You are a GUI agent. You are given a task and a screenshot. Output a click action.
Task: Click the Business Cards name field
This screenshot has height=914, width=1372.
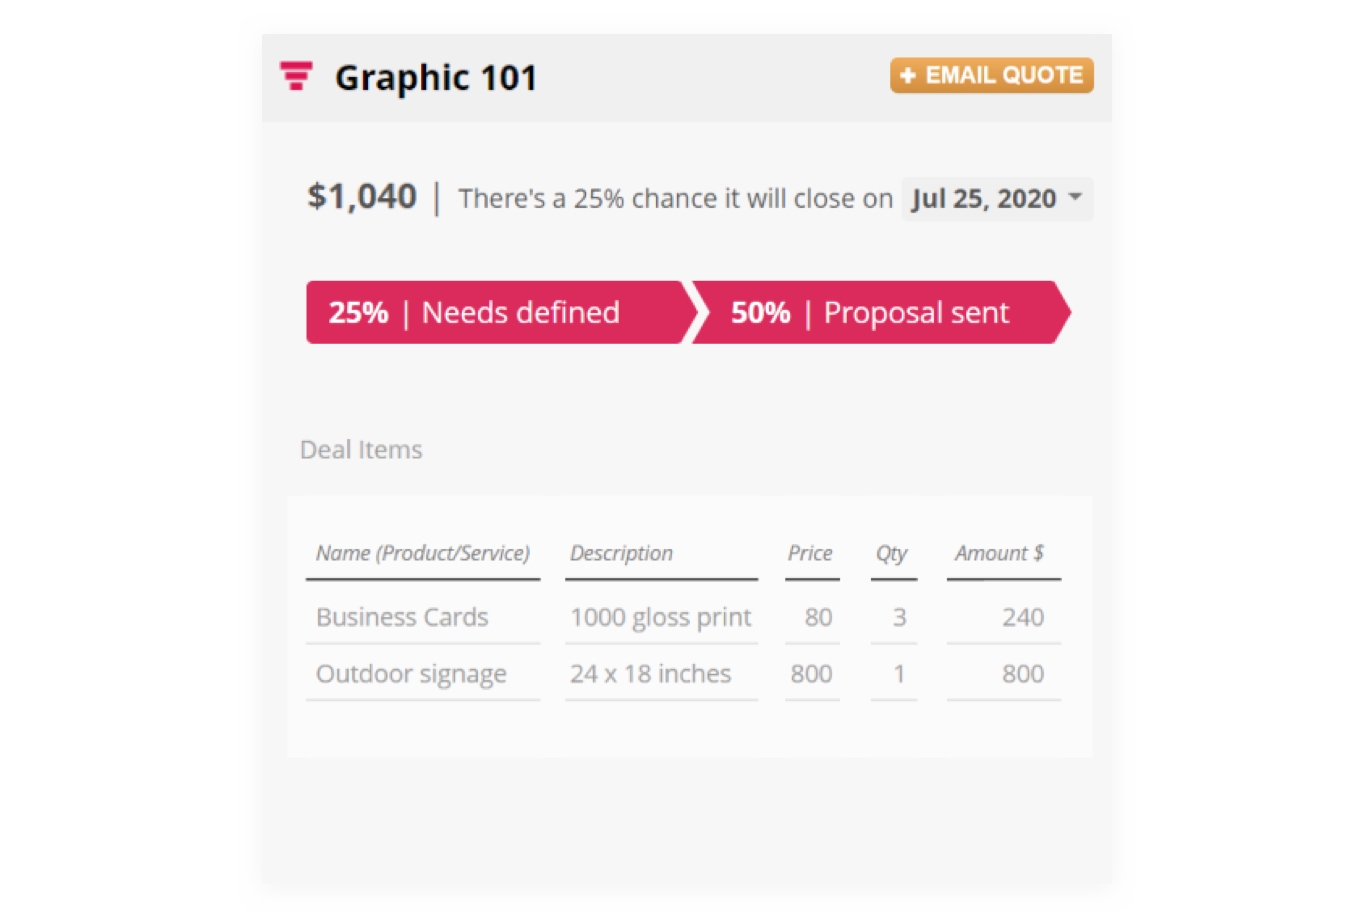point(423,617)
